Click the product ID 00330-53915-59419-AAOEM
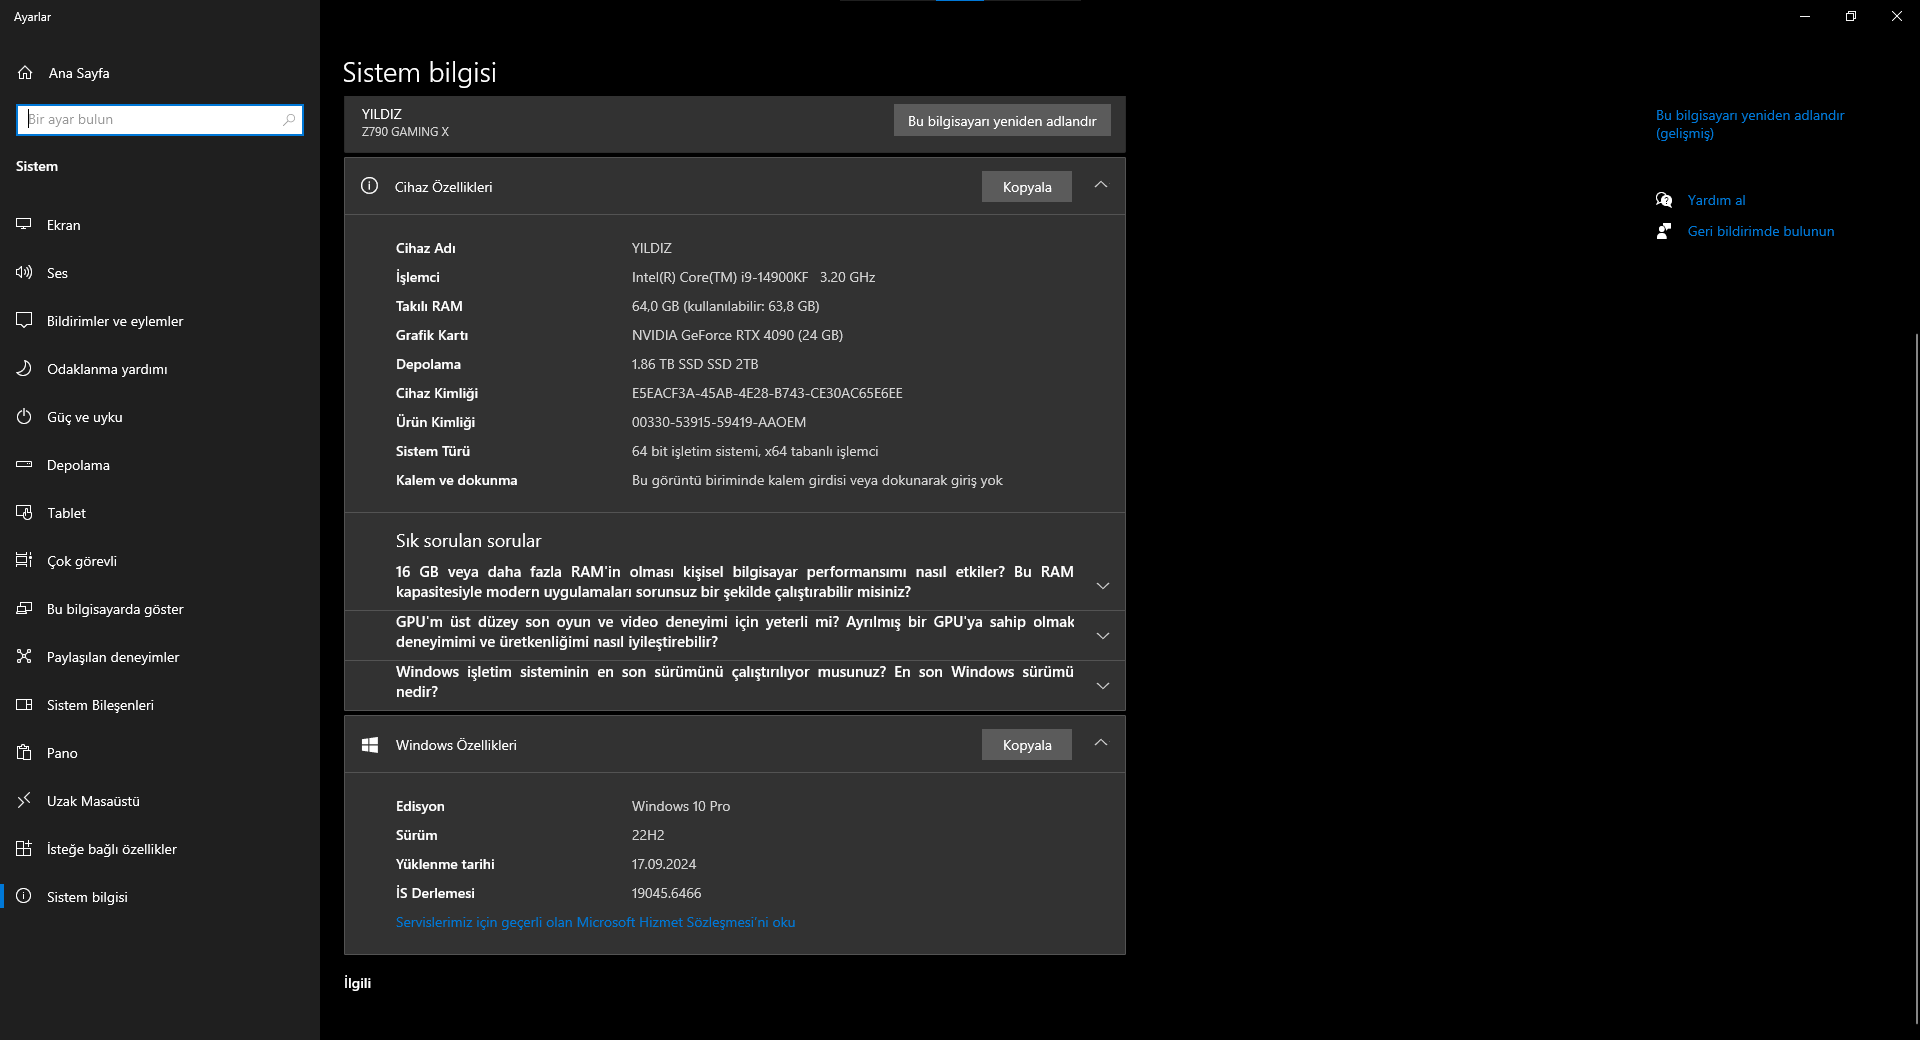This screenshot has width=1920, height=1040. pos(719,422)
